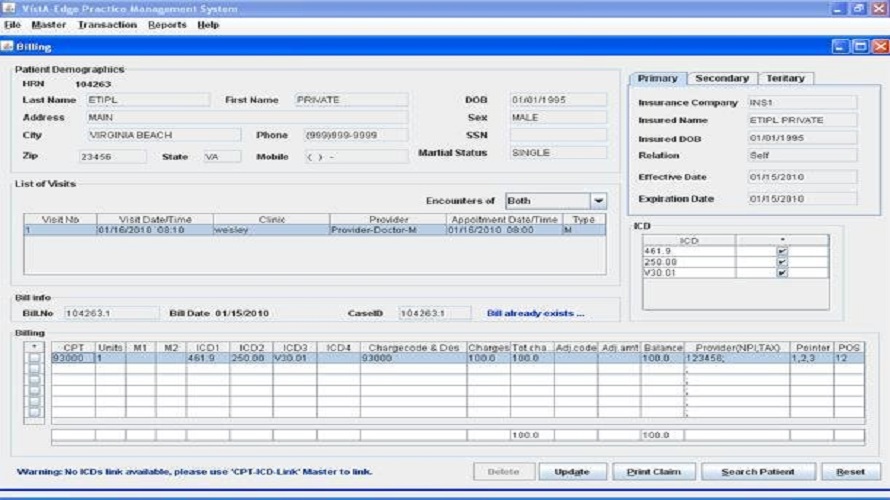
Task: Switch to the Secondary insurance tab
Action: click(x=721, y=78)
